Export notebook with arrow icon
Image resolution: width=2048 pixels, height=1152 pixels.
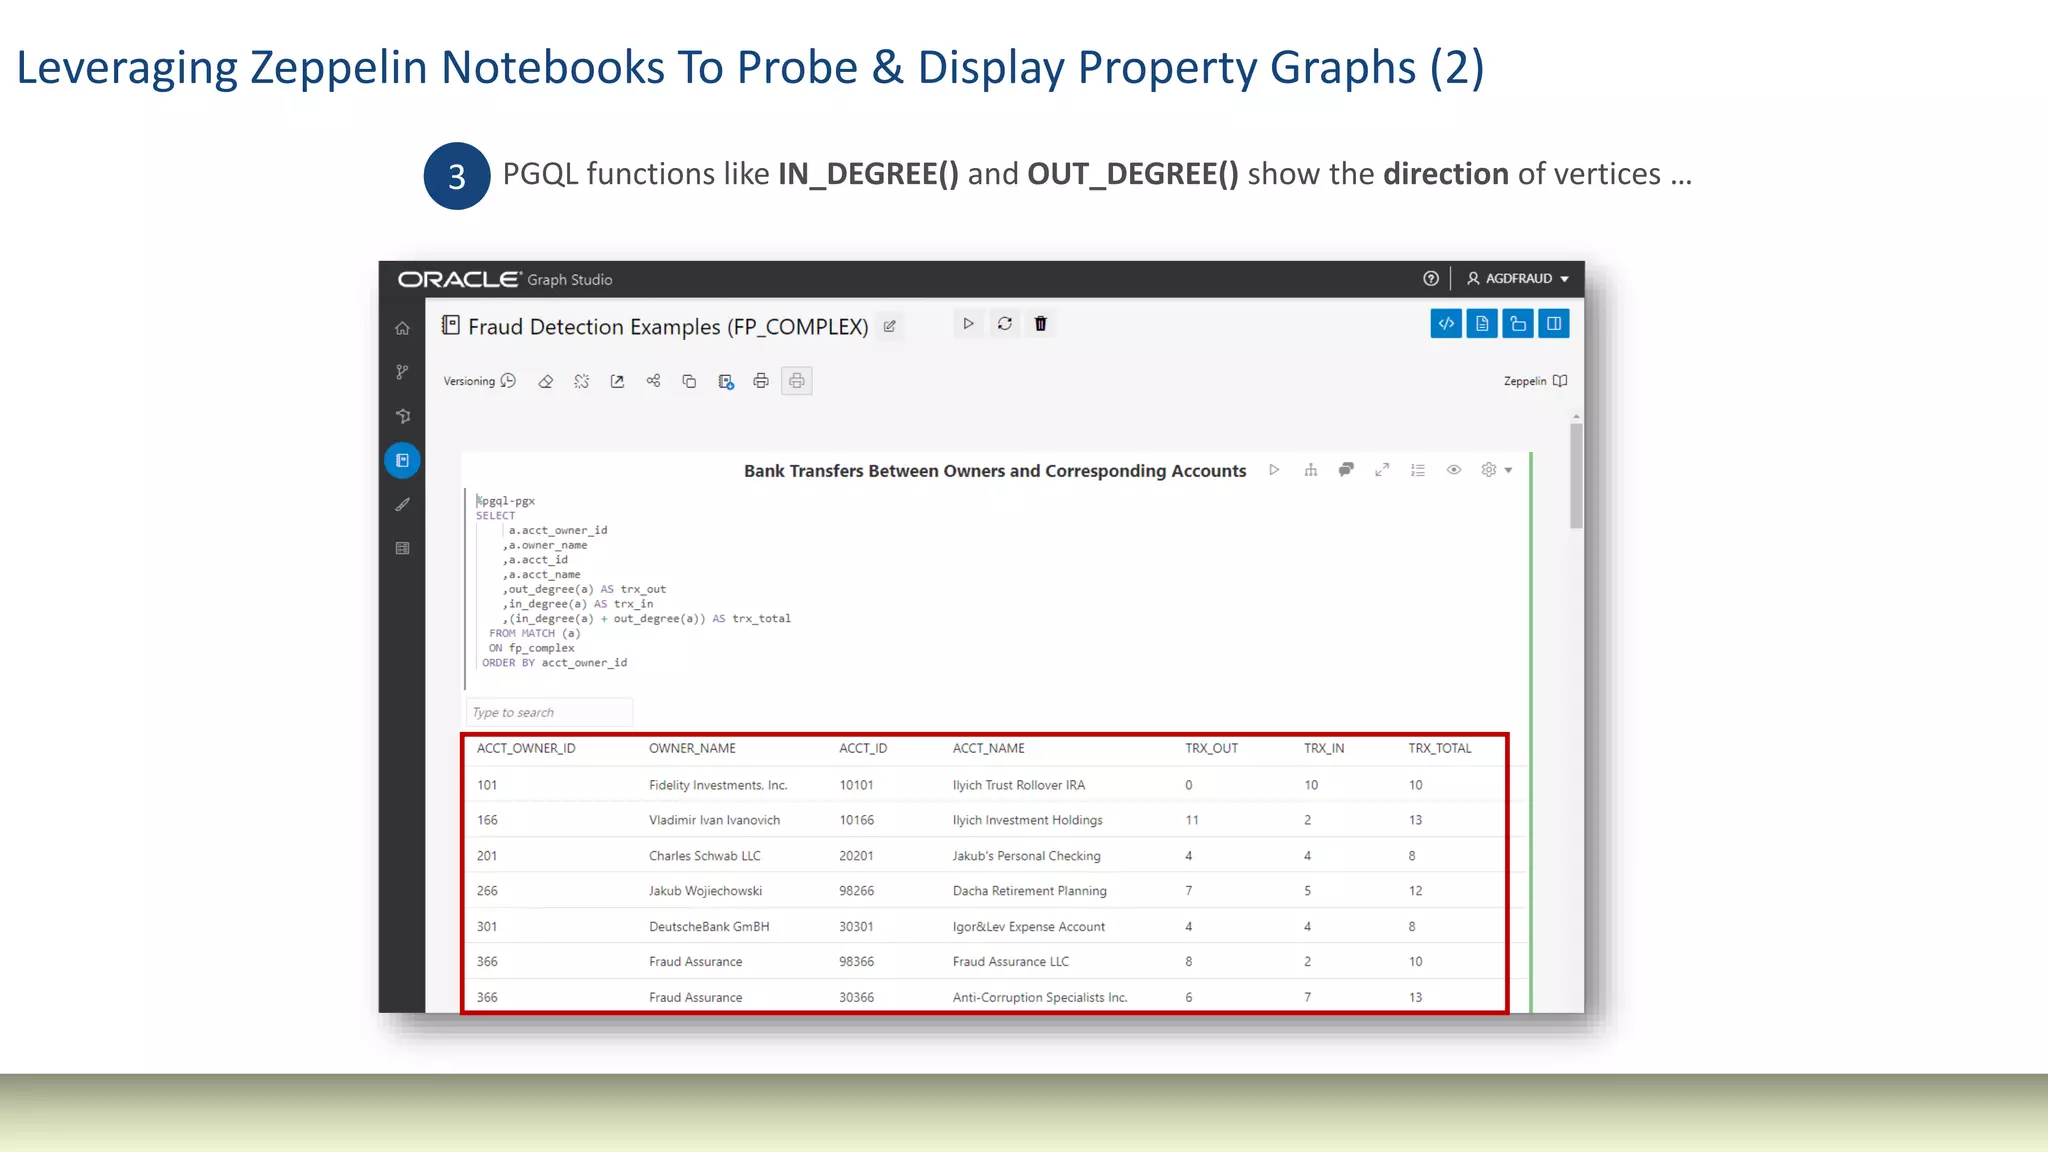tap(617, 381)
